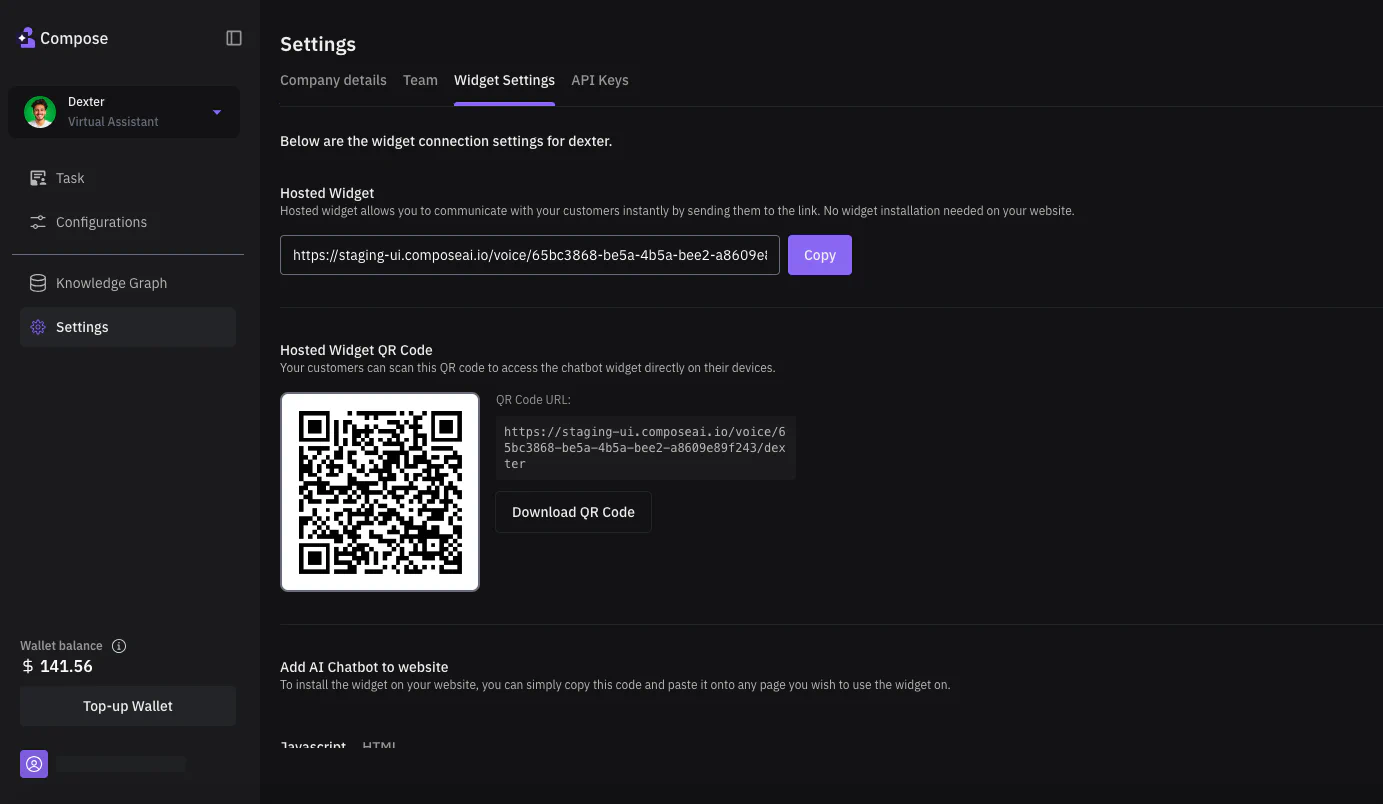Click the user profile icon

click(x=34, y=764)
